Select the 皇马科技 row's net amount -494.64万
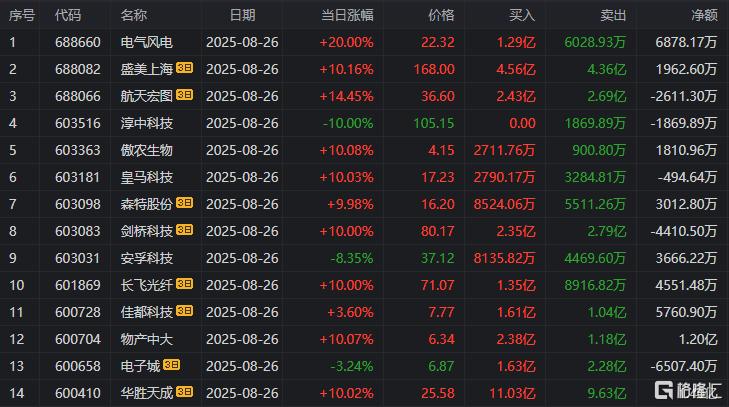Screen dimensions: 729x407 click(687, 177)
